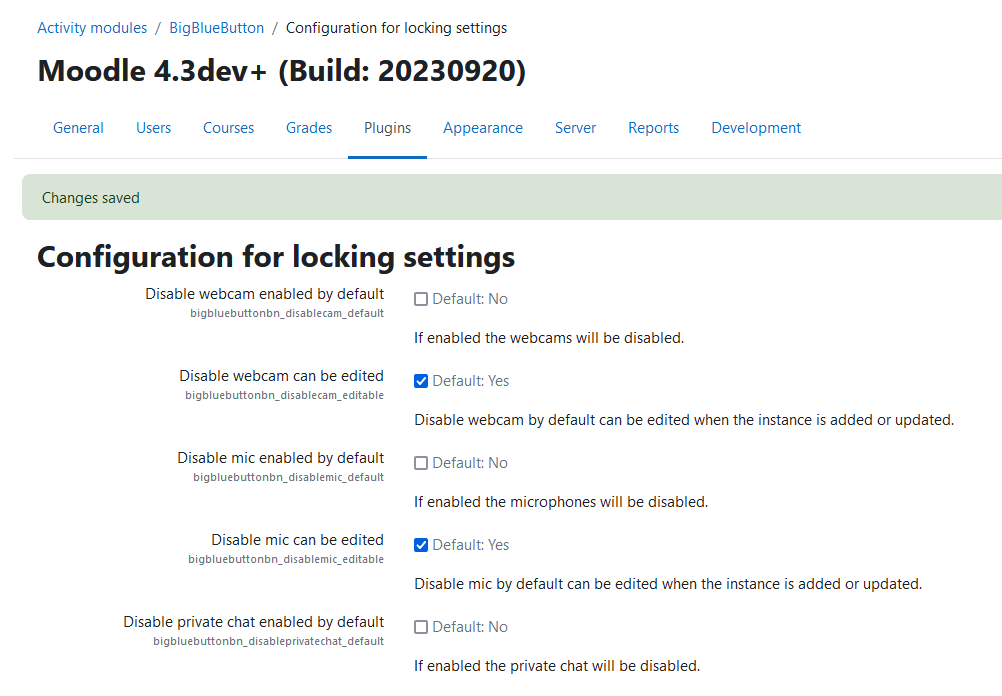1002x696 pixels.
Task: Click 'If enabled the webcams will be disabled' text
Action: 549,337
